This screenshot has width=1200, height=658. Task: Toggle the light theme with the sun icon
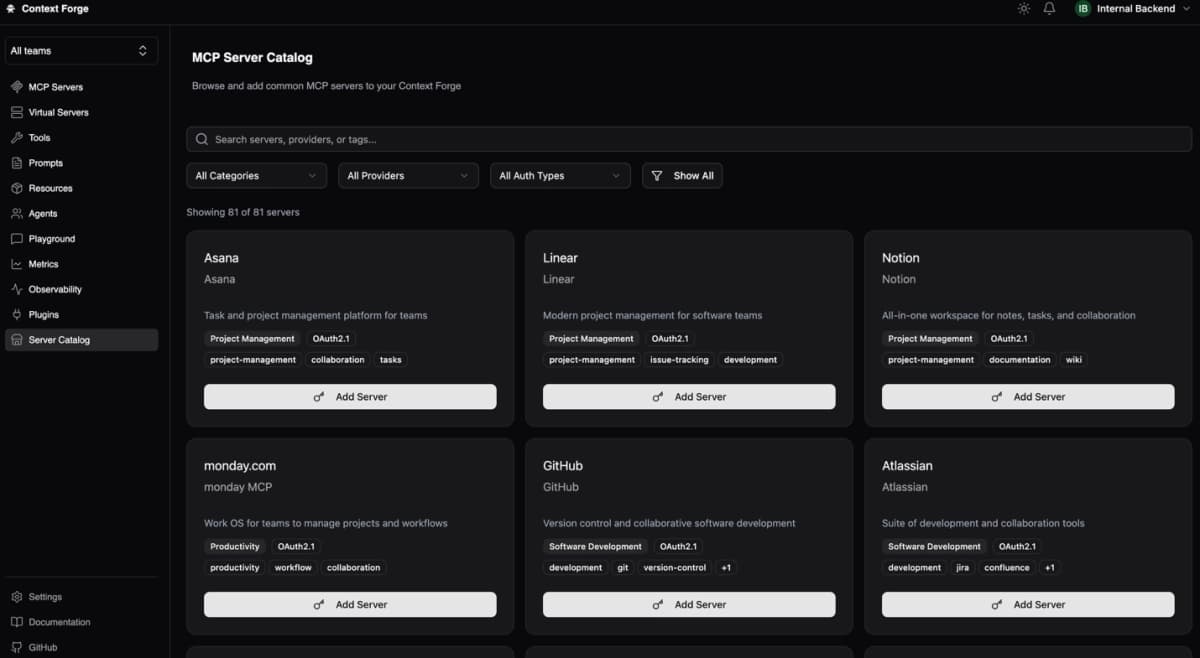(1023, 8)
